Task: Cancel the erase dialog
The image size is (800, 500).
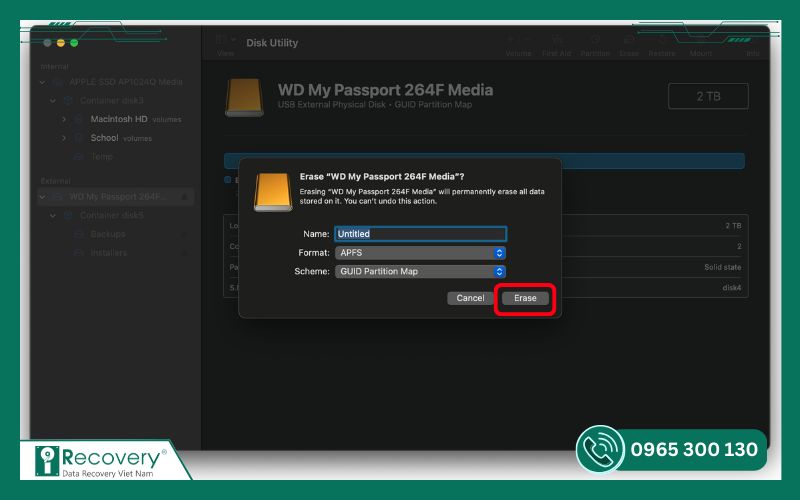Action: pyautogui.click(x=470, y=298)
